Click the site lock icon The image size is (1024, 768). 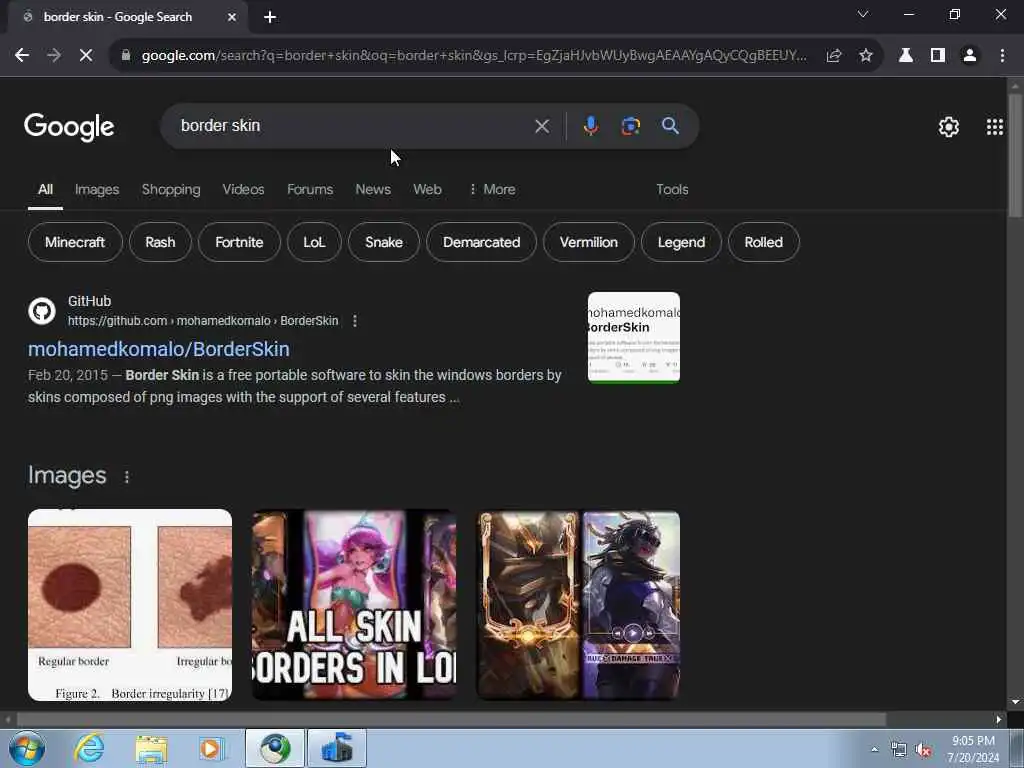coord(126,56)
